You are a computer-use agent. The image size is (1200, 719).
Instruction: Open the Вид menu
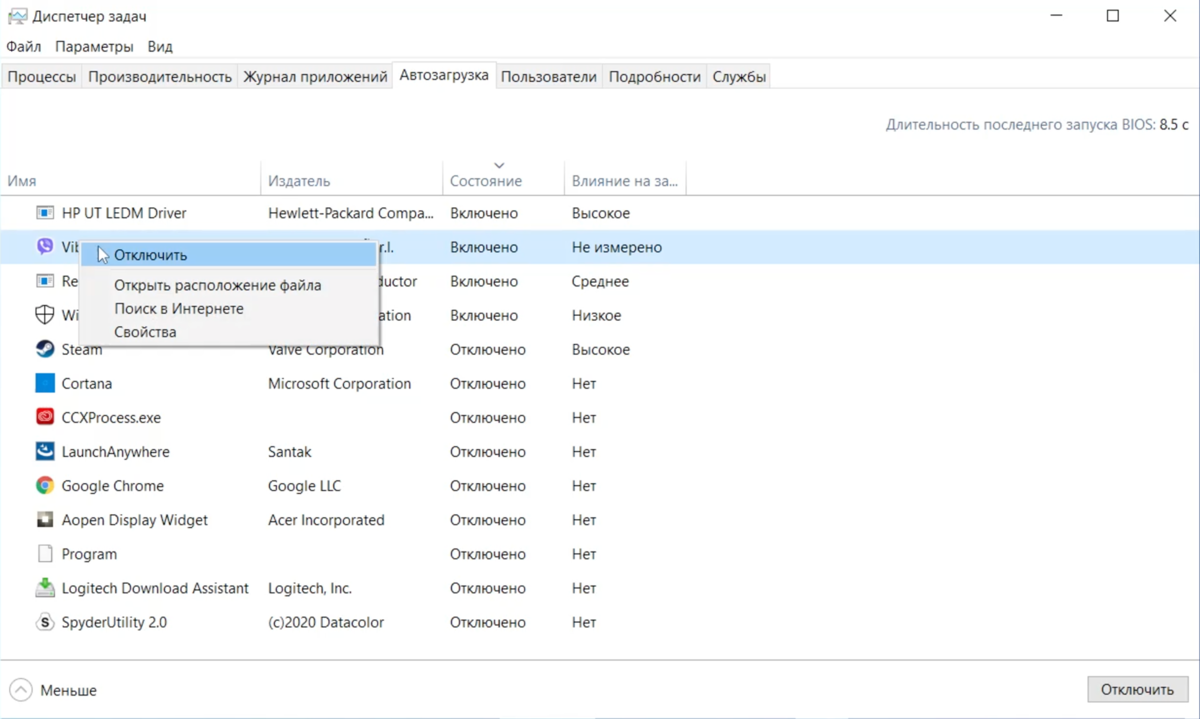[160, 46]
